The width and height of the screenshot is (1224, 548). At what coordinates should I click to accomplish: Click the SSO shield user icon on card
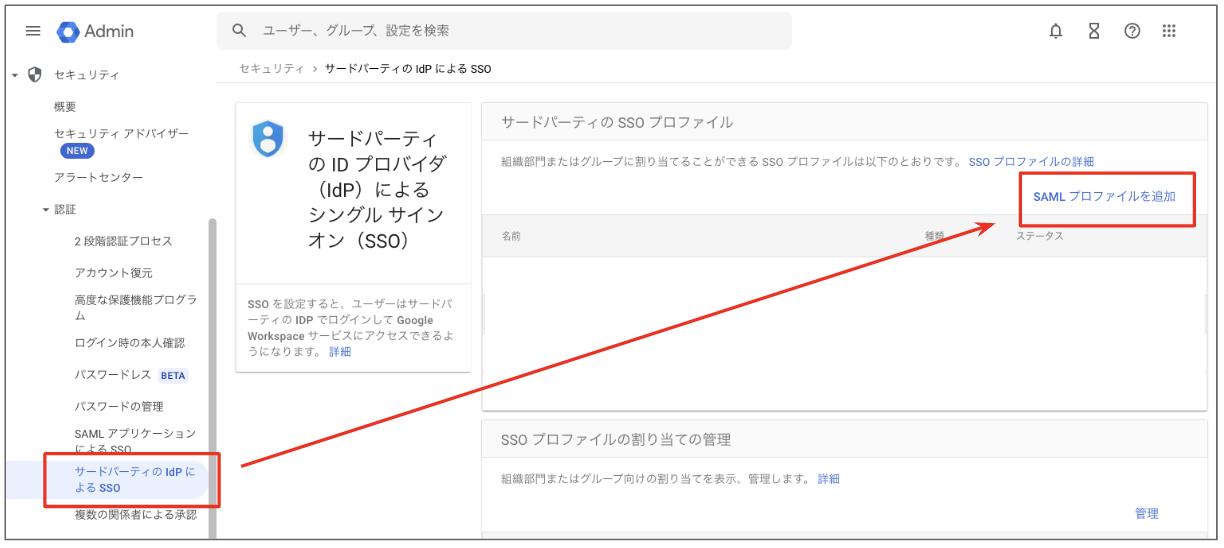coord(267,138)
